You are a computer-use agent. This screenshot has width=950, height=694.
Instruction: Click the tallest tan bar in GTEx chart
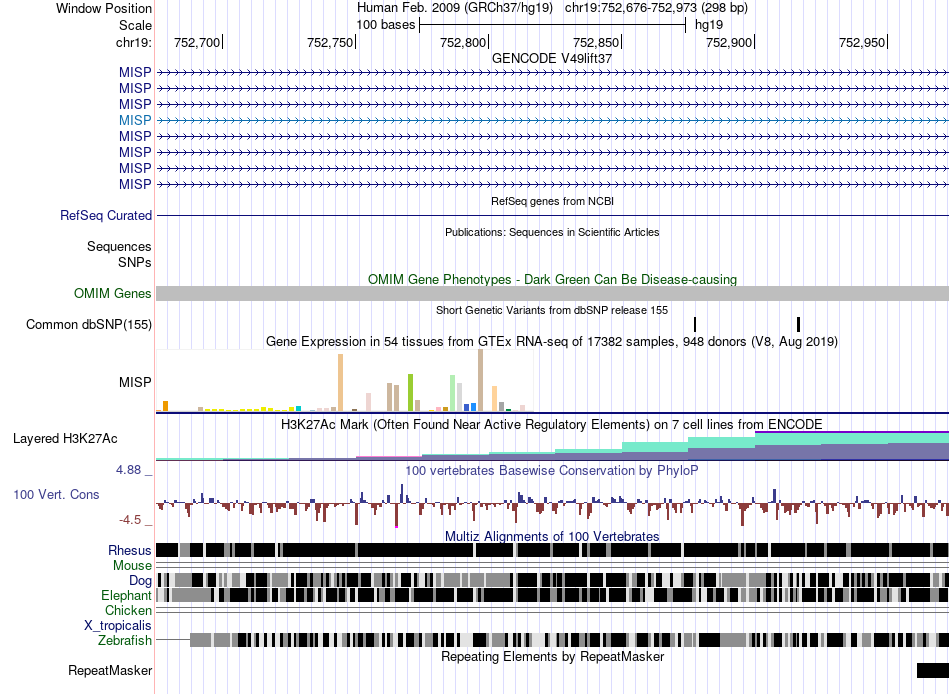tap(480, 381)
